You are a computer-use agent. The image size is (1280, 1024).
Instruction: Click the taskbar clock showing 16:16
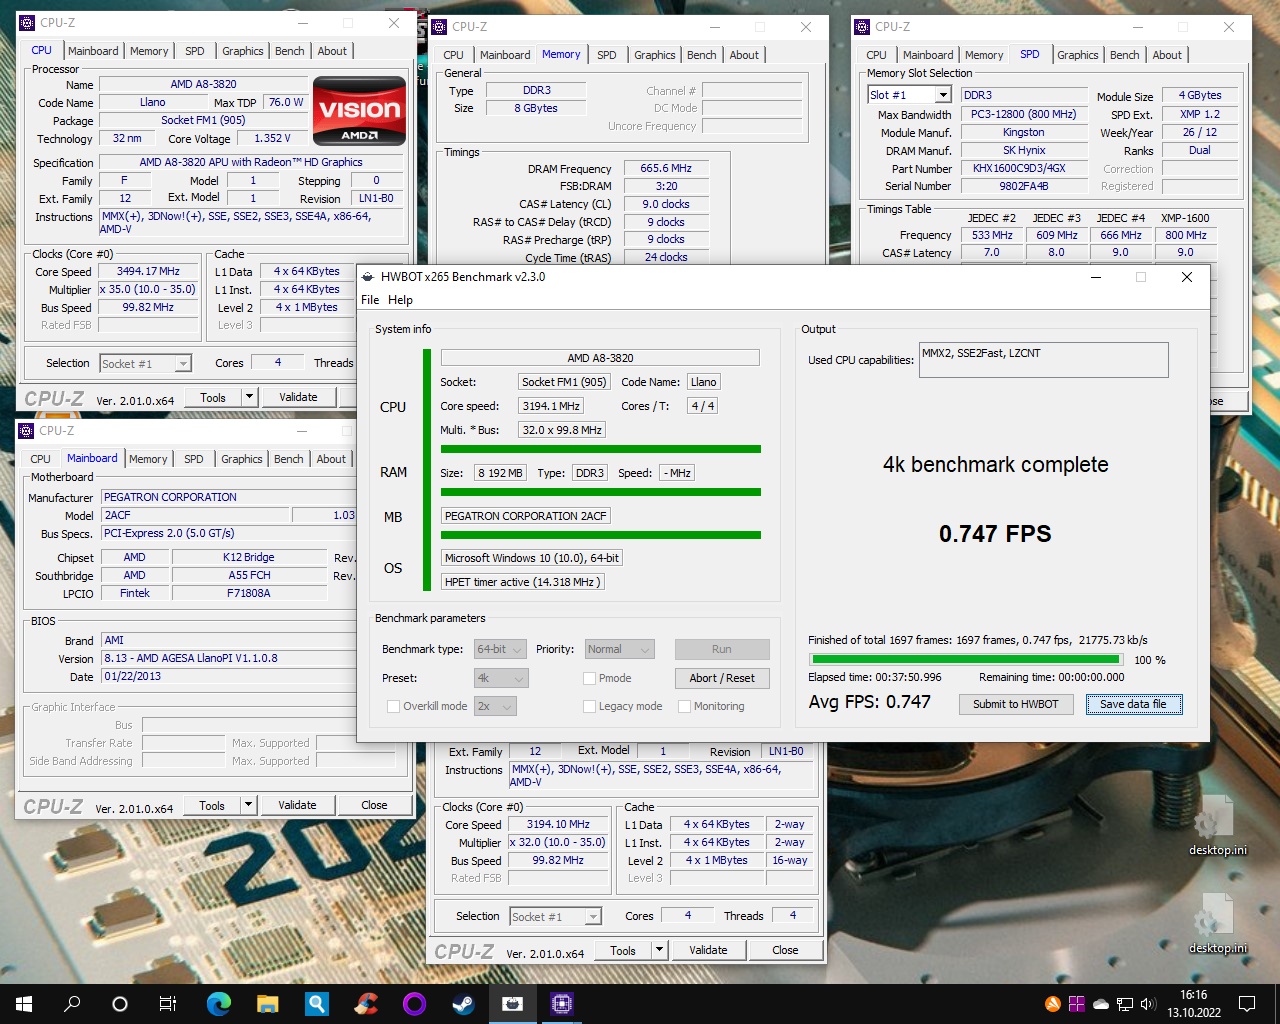coord(1193,1004)
